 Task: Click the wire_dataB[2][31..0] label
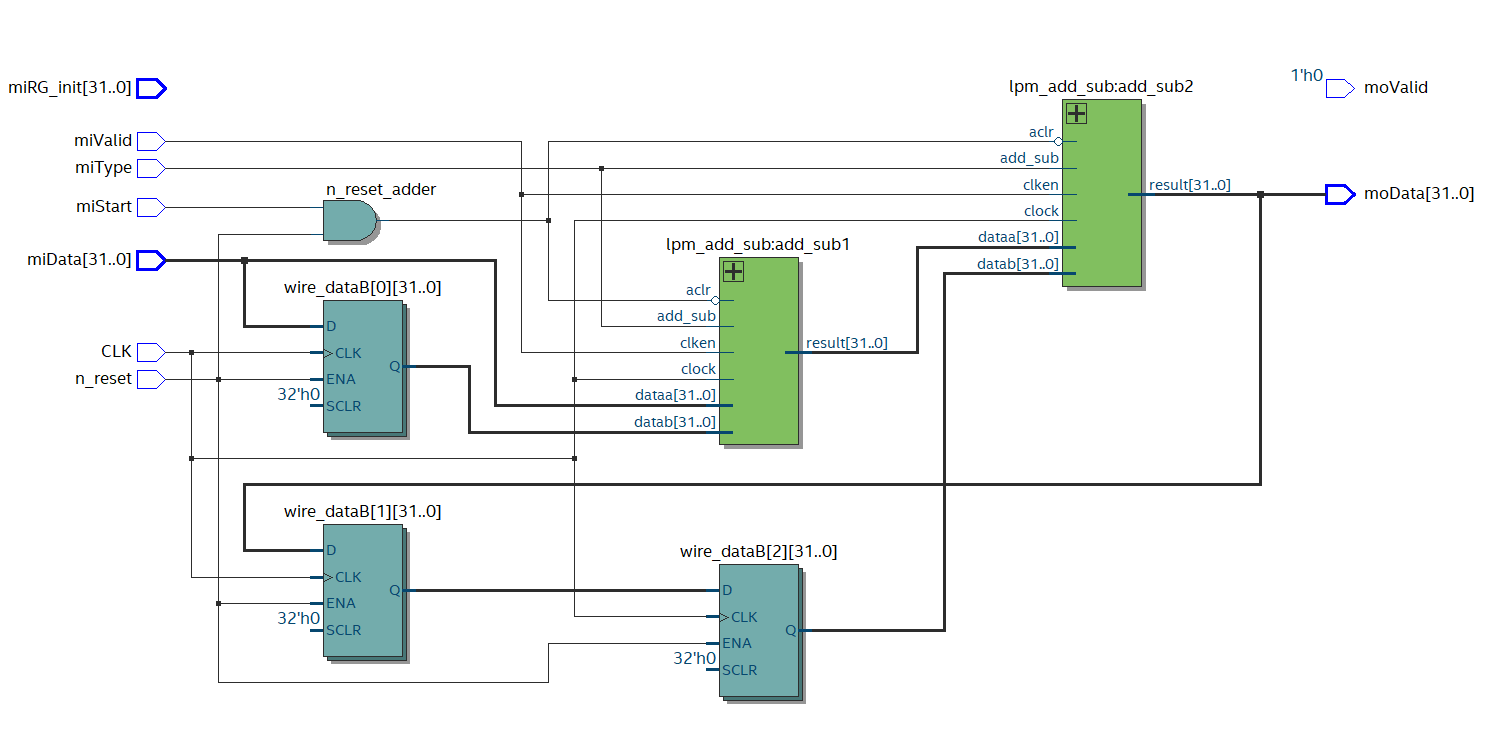click(758, 551)
